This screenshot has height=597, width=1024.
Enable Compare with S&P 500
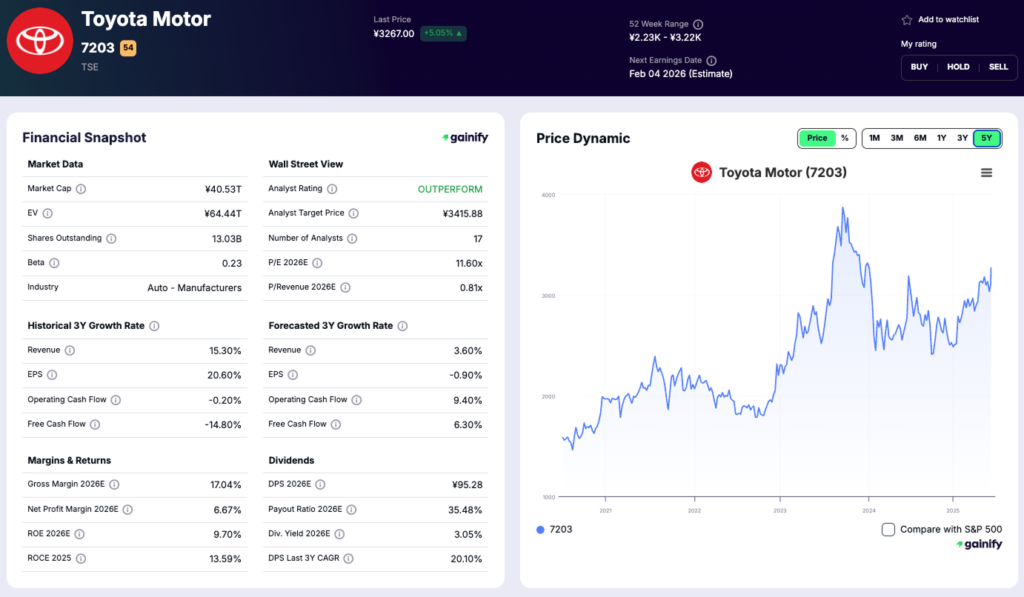click(888, 530)
